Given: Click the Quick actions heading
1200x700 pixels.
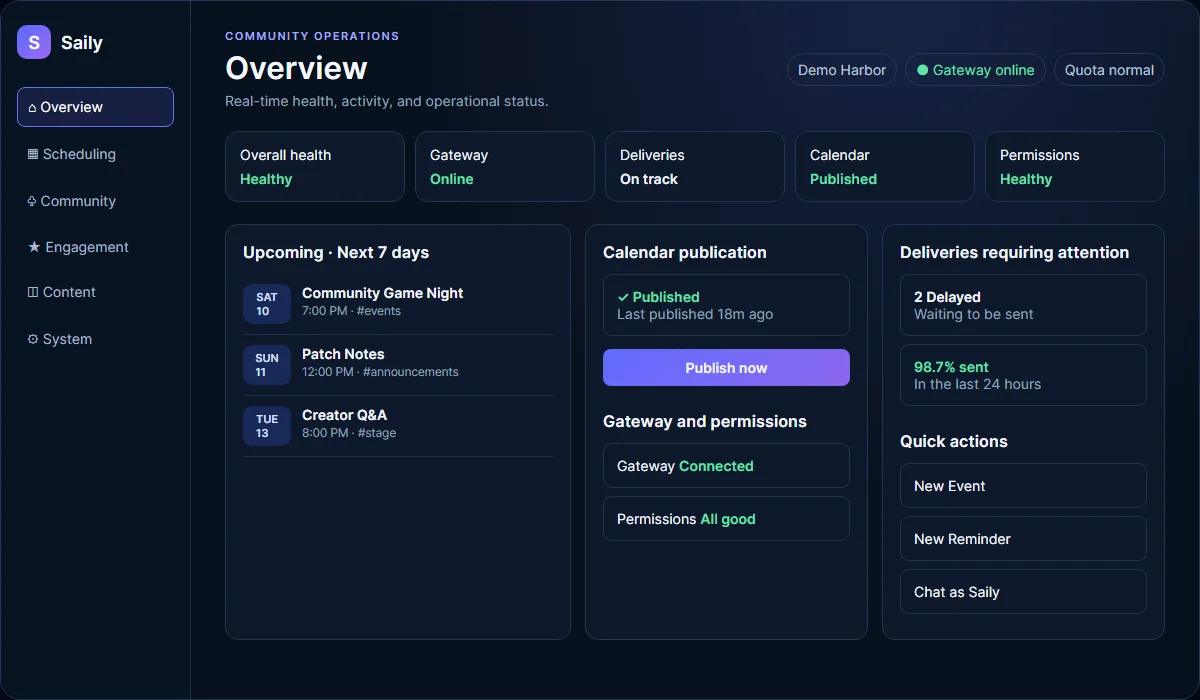Looking at the screenshot, I should pos(954,442).
